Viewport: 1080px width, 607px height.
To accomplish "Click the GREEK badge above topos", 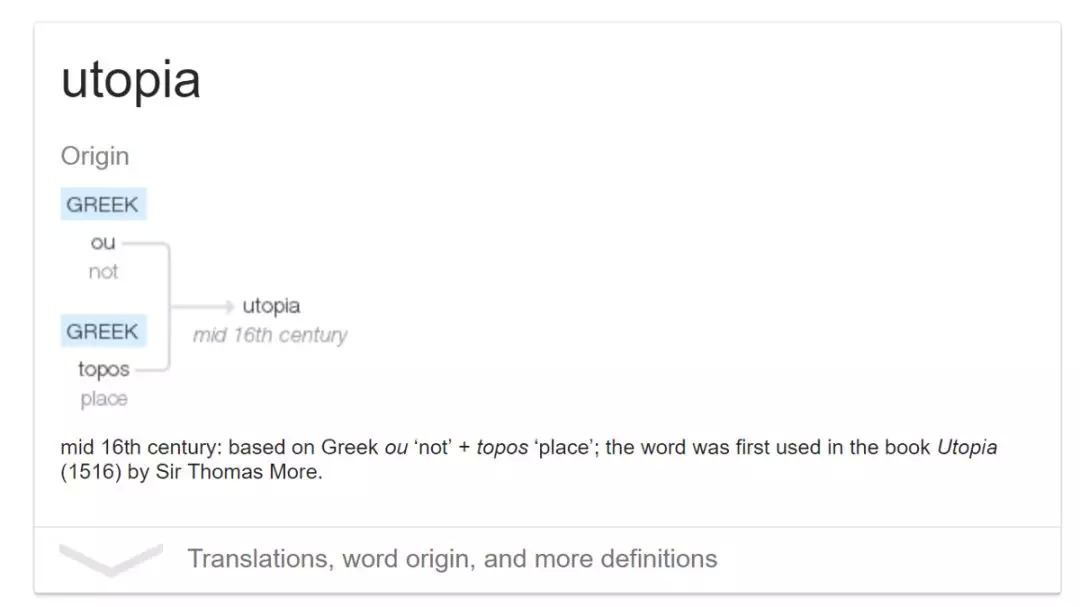I will 102,331.
